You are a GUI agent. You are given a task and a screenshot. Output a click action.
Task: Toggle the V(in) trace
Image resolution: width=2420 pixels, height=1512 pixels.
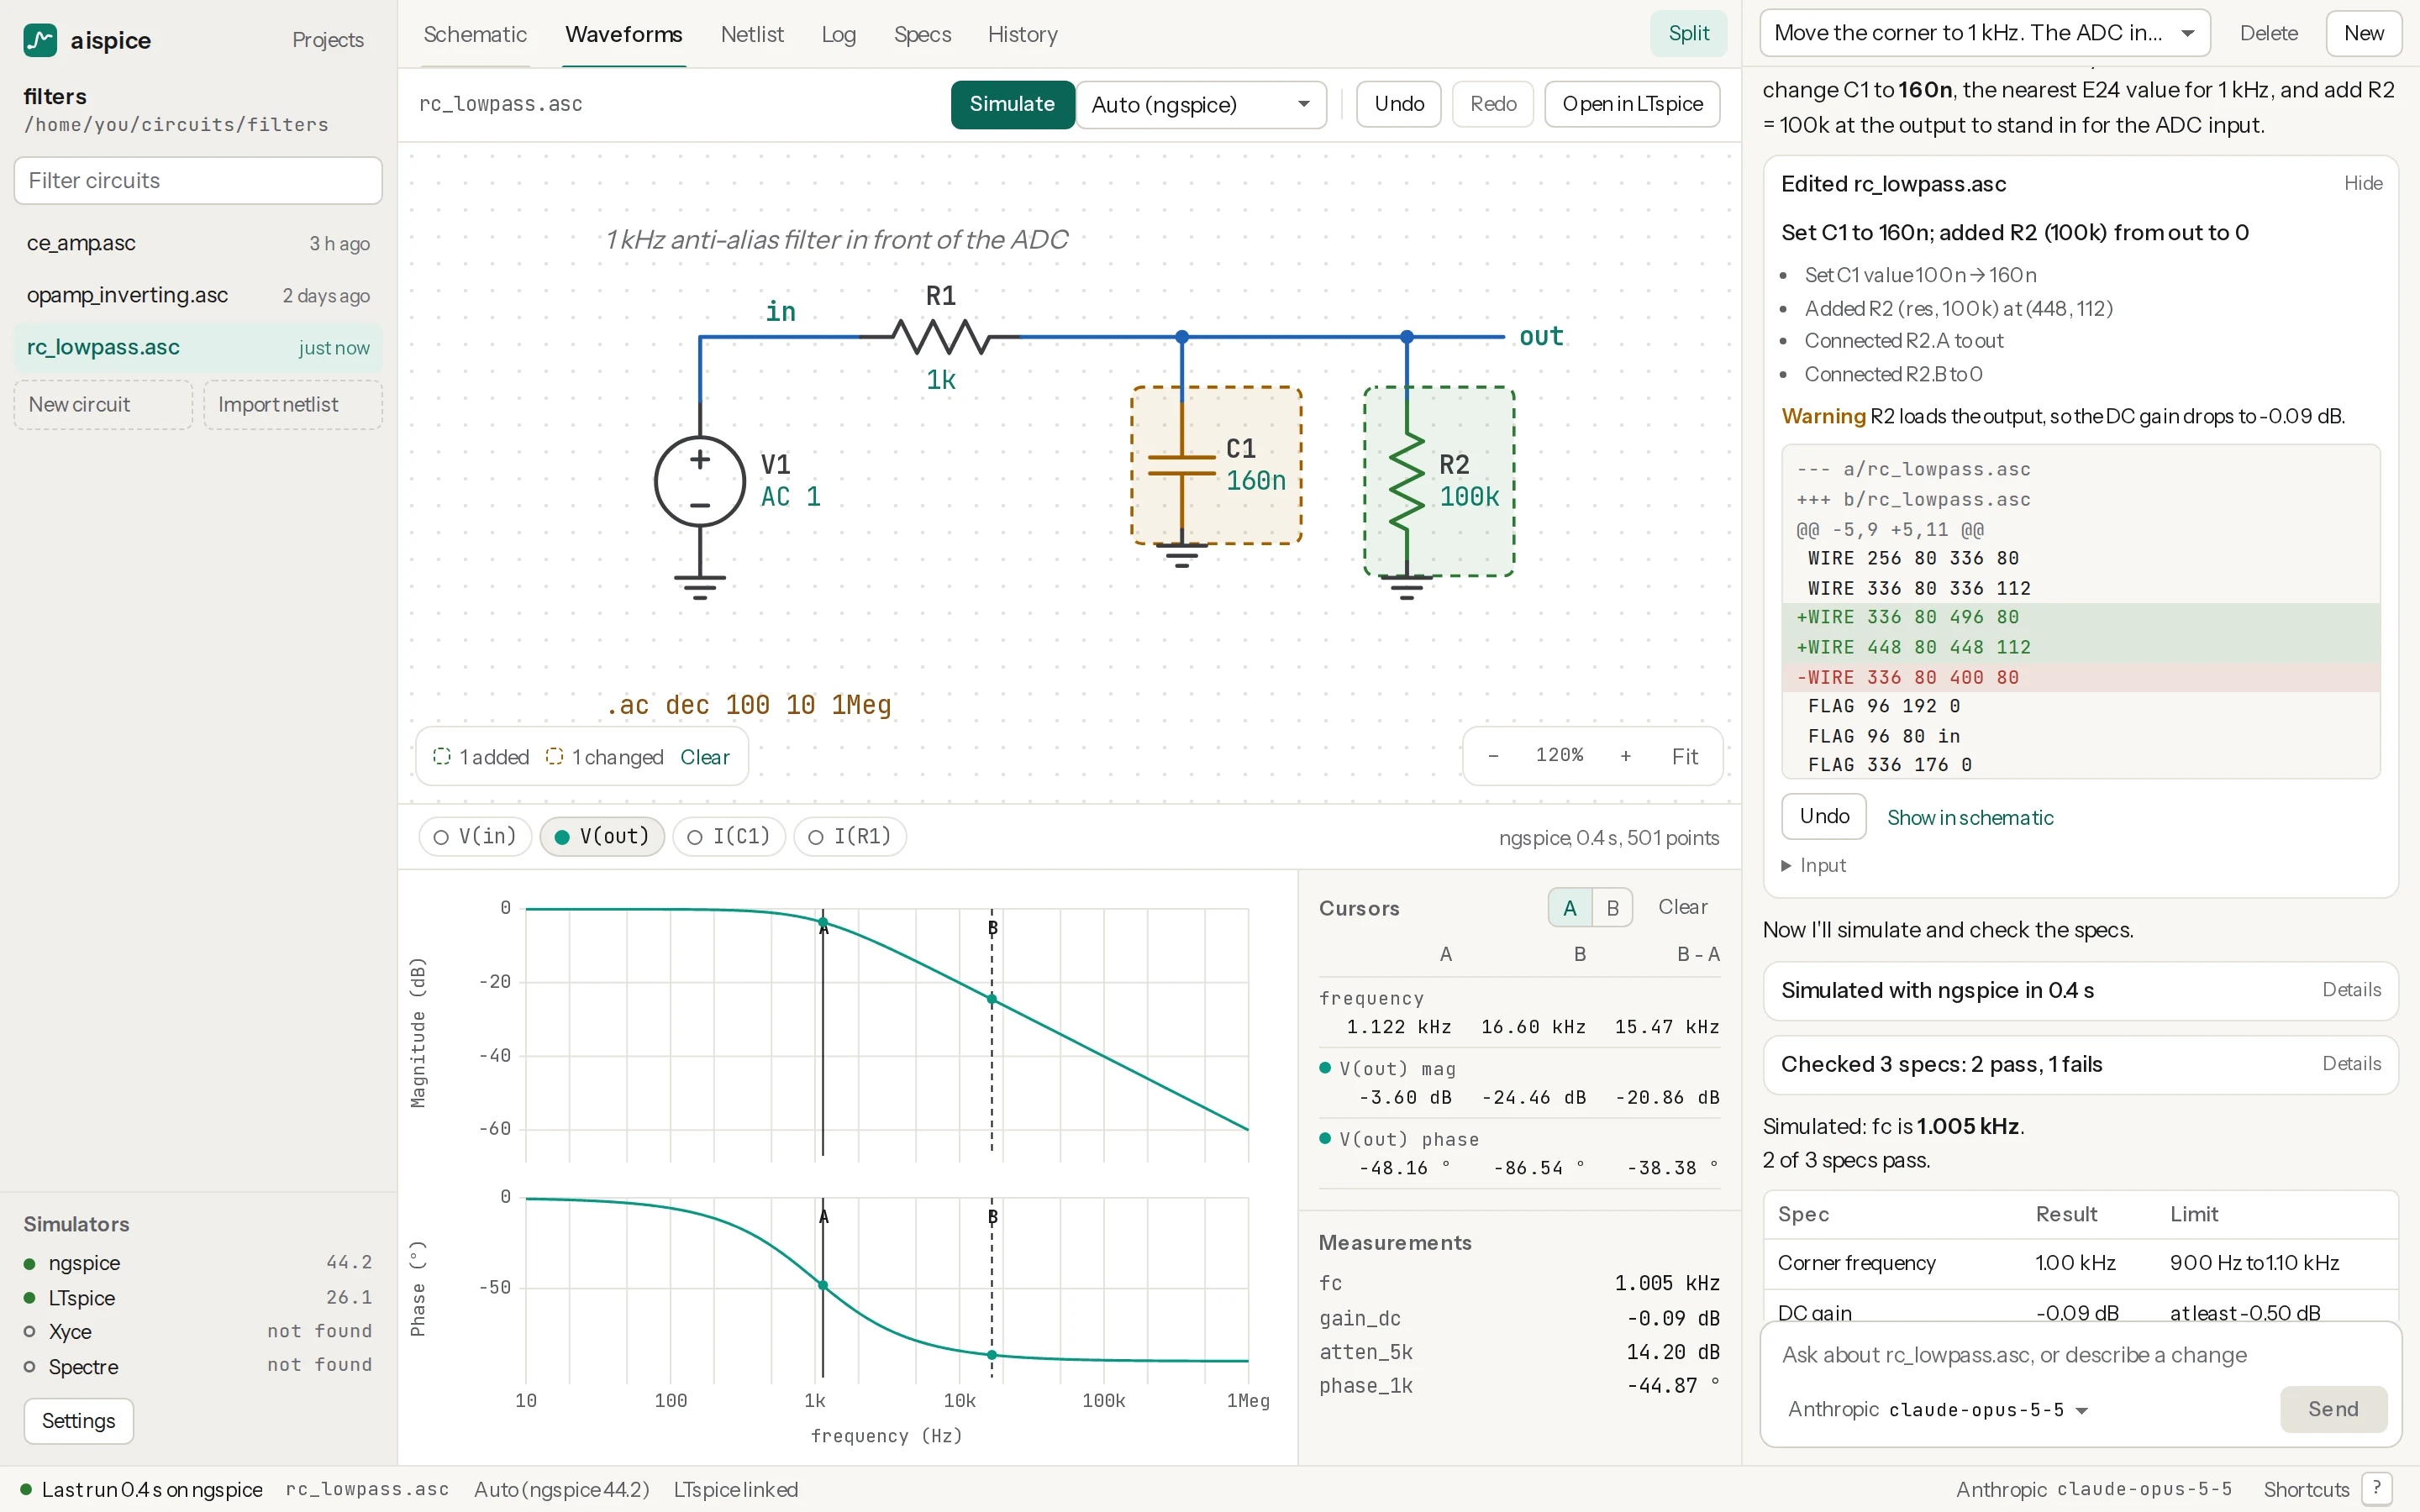[476, 837]
